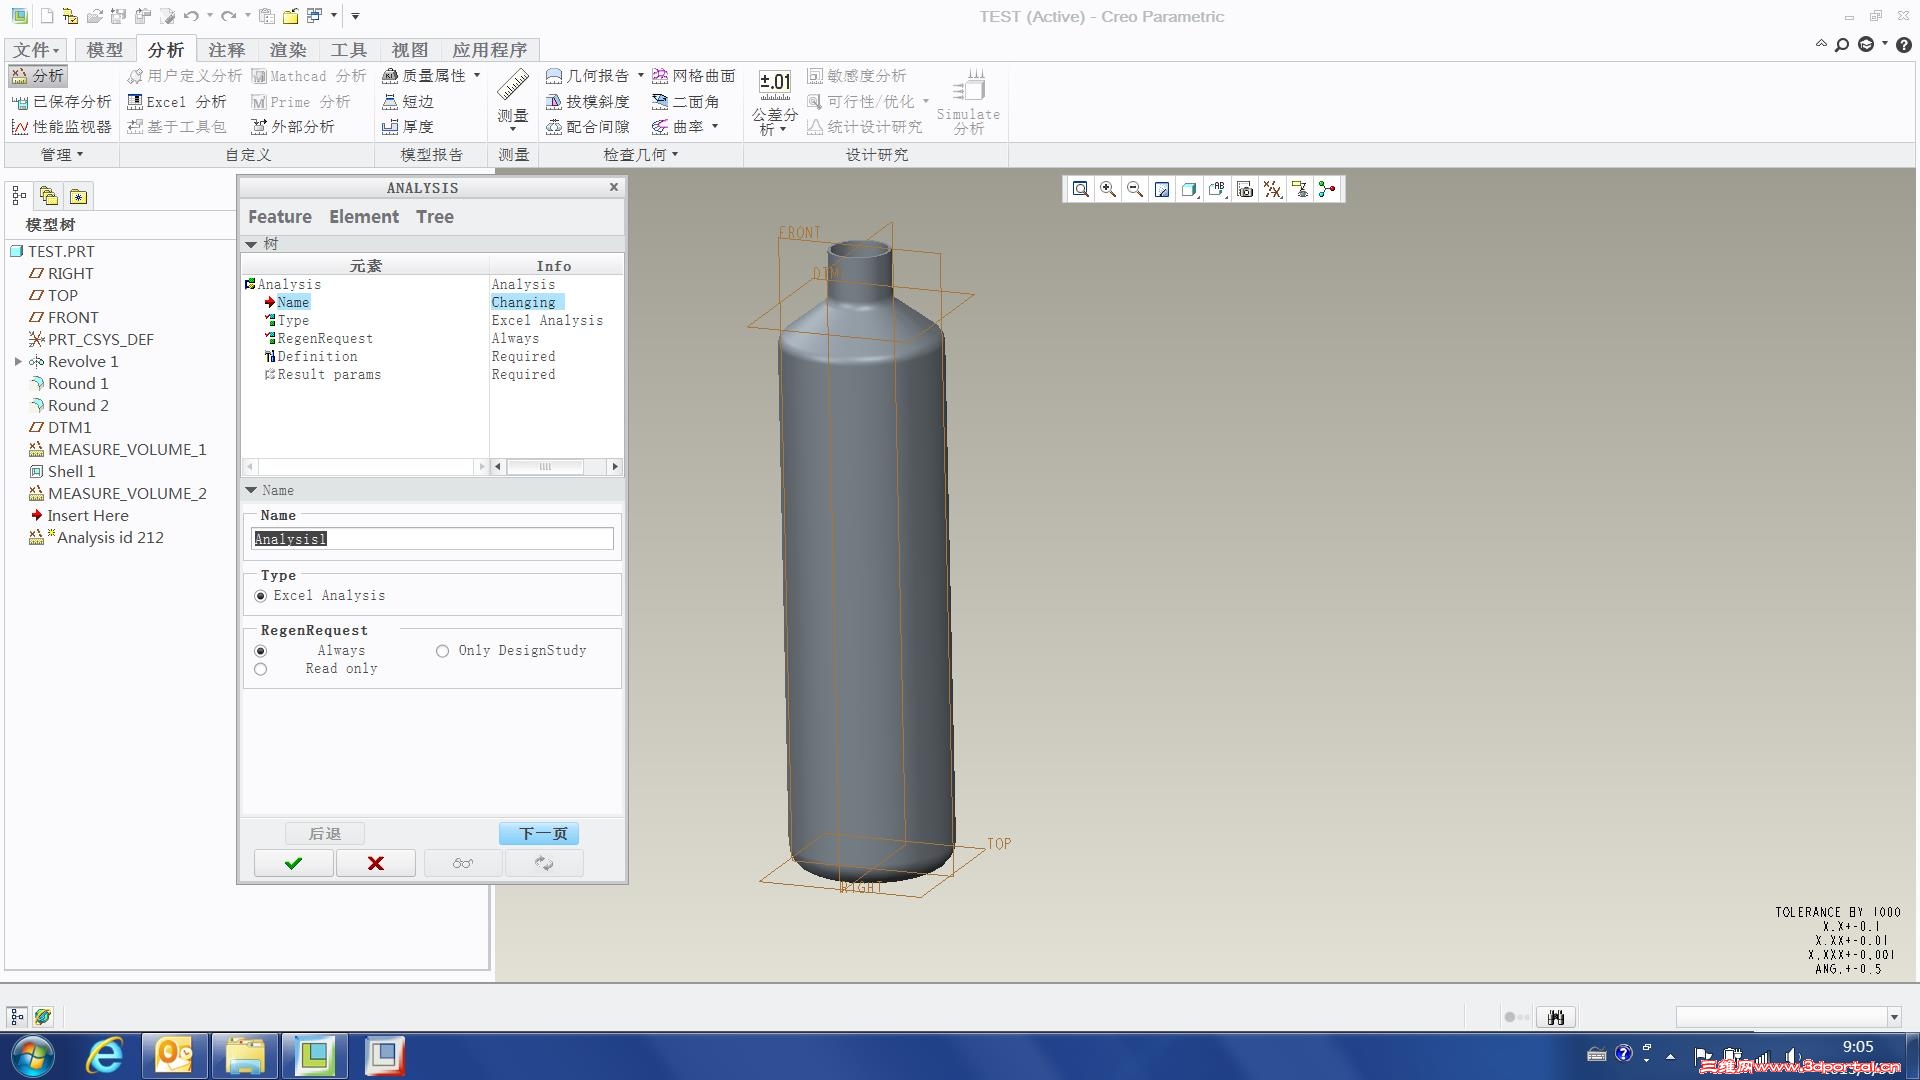Click the annotation display icon
The height and width of the screenshot is (1080, 1920).
1300,189
